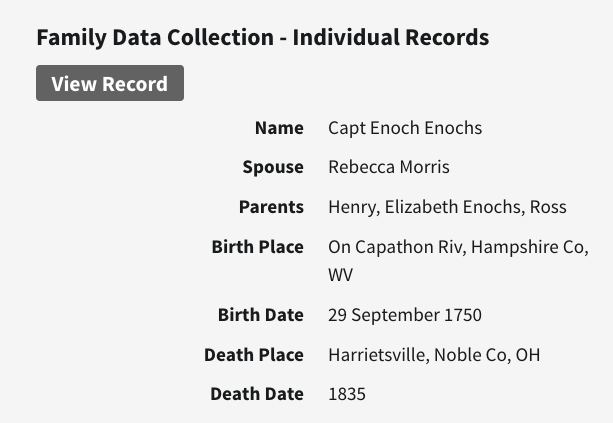Click the Name field label
The image size is (613, 423).
[279, 128]
